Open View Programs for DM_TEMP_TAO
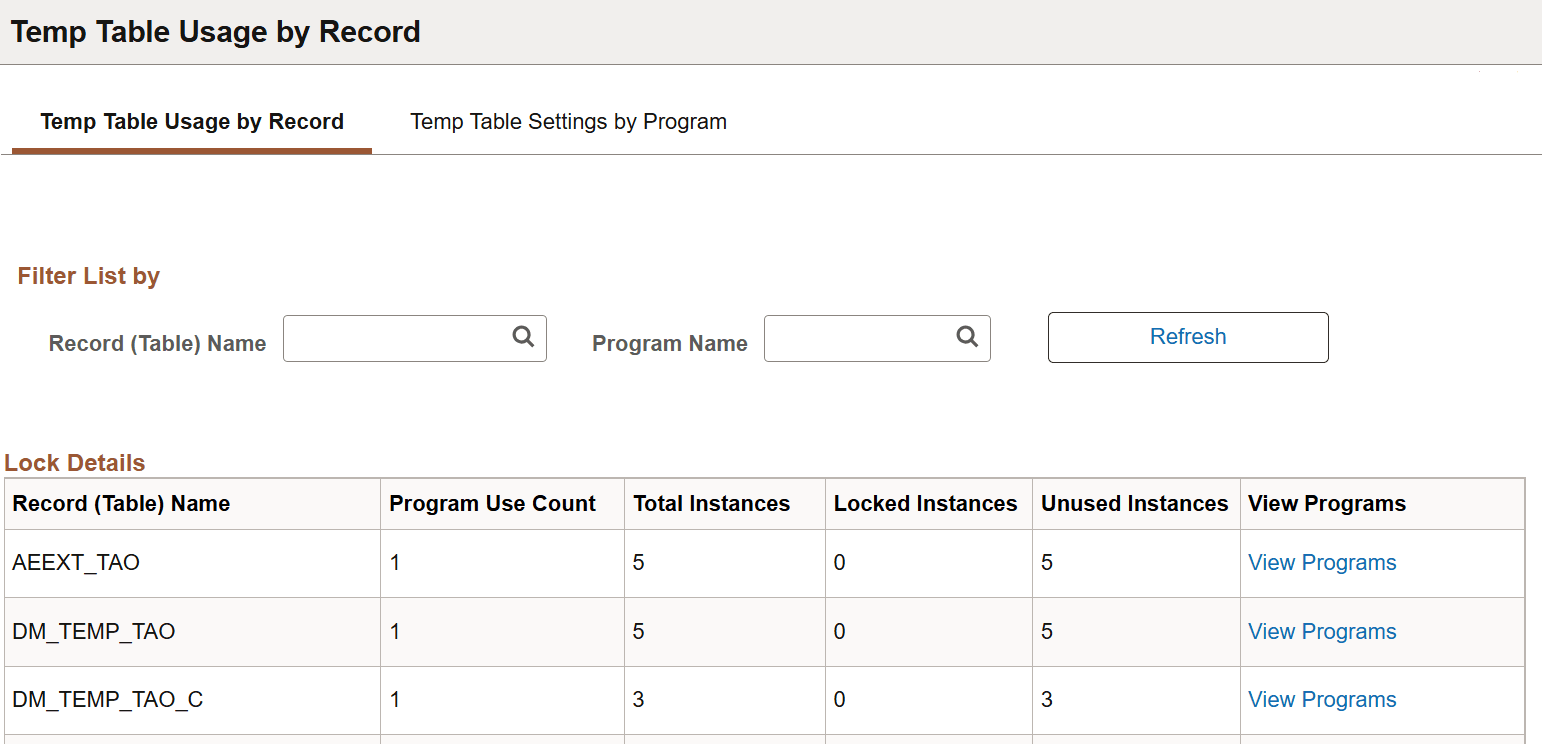The image size is (1542, 744). click(x=1321, y=631)
